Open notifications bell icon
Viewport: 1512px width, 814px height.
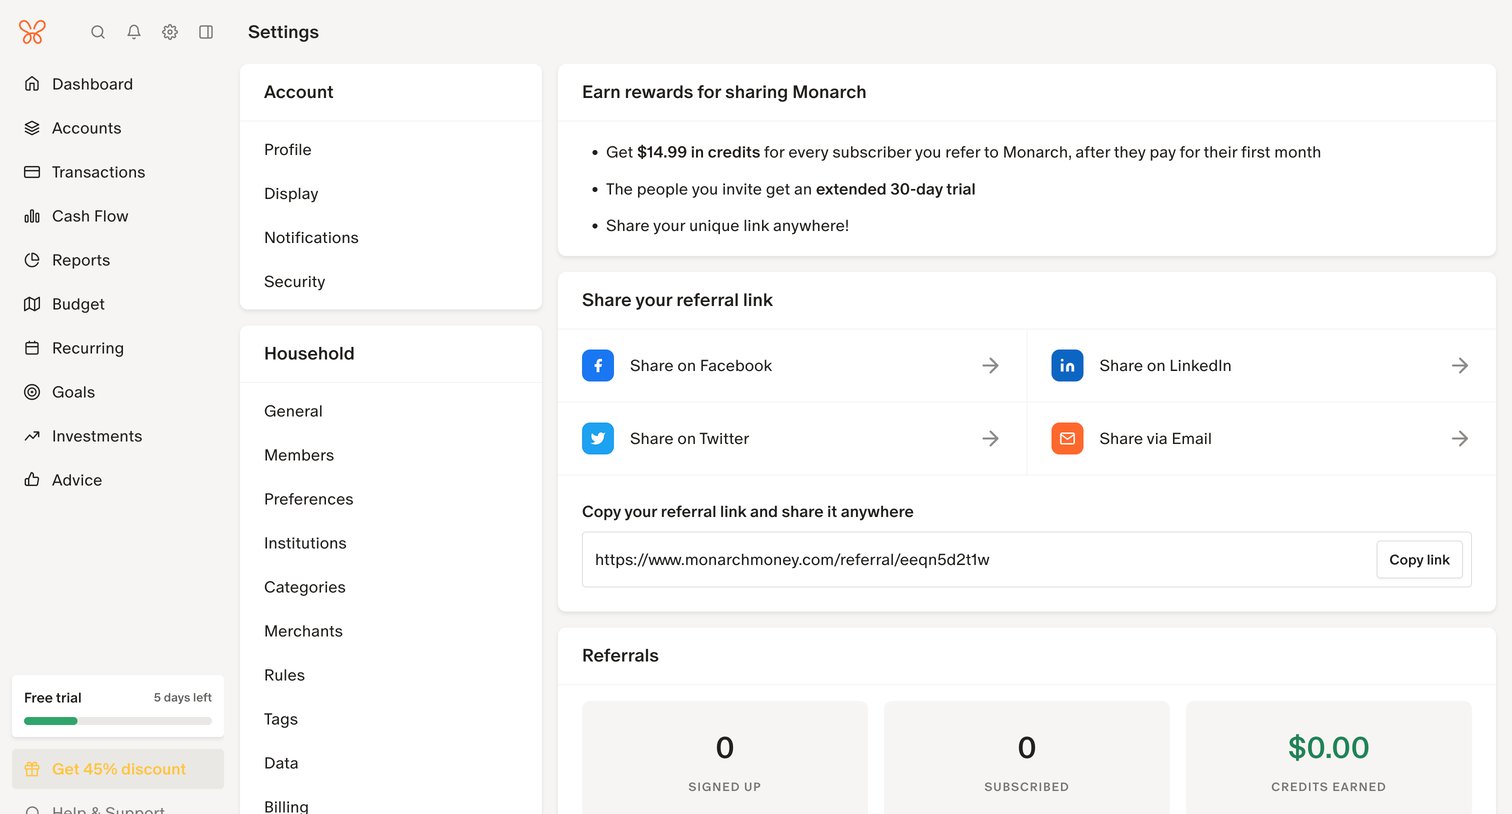pos(134,32)
